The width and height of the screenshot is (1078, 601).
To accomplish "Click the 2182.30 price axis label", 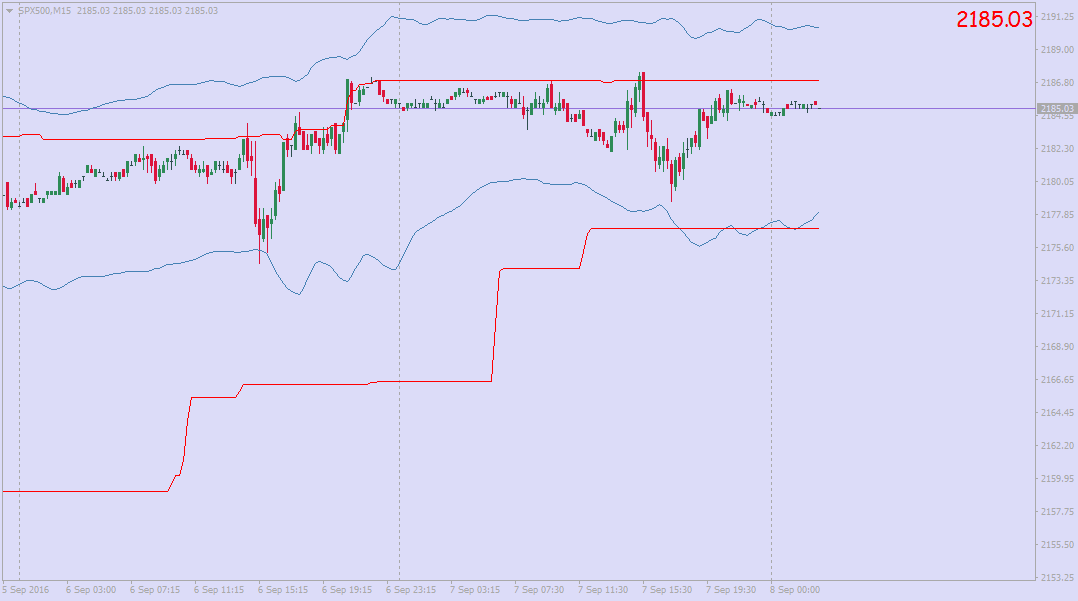I will click(1057, 149).
